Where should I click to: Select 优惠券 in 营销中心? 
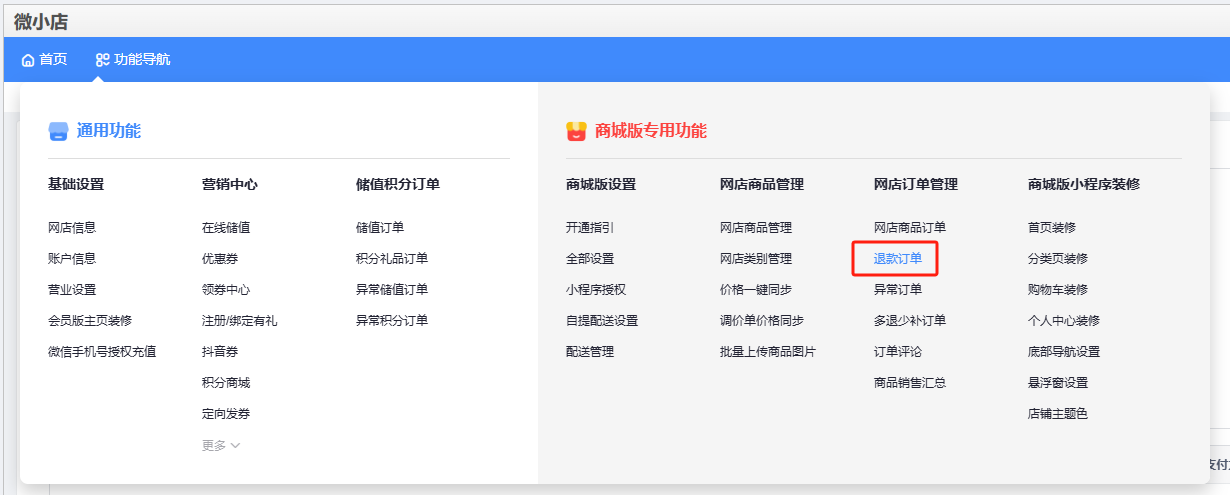coord(220,258)
